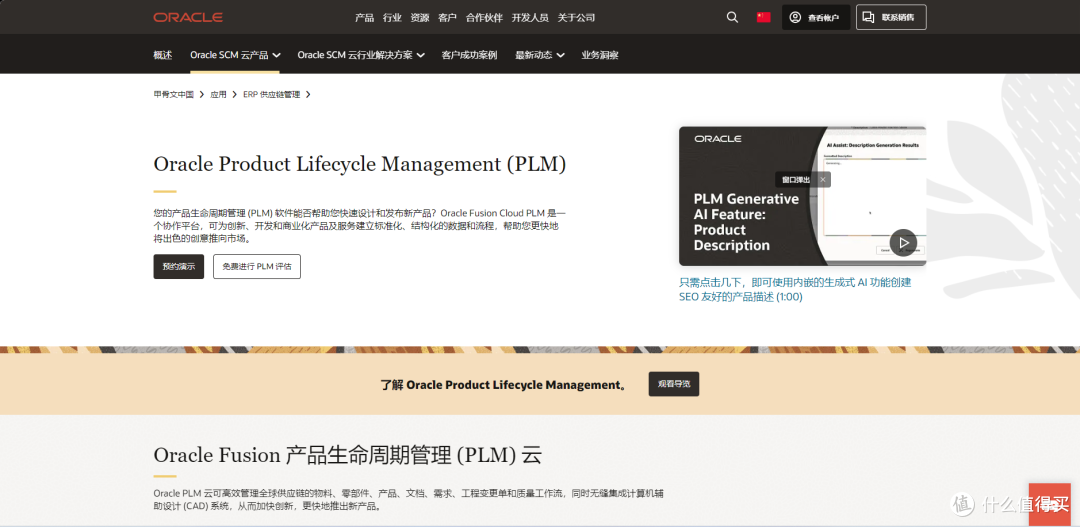Click the Oracle logo in header
This screenshot has width=1080, height=527.
tap(187, 17)
